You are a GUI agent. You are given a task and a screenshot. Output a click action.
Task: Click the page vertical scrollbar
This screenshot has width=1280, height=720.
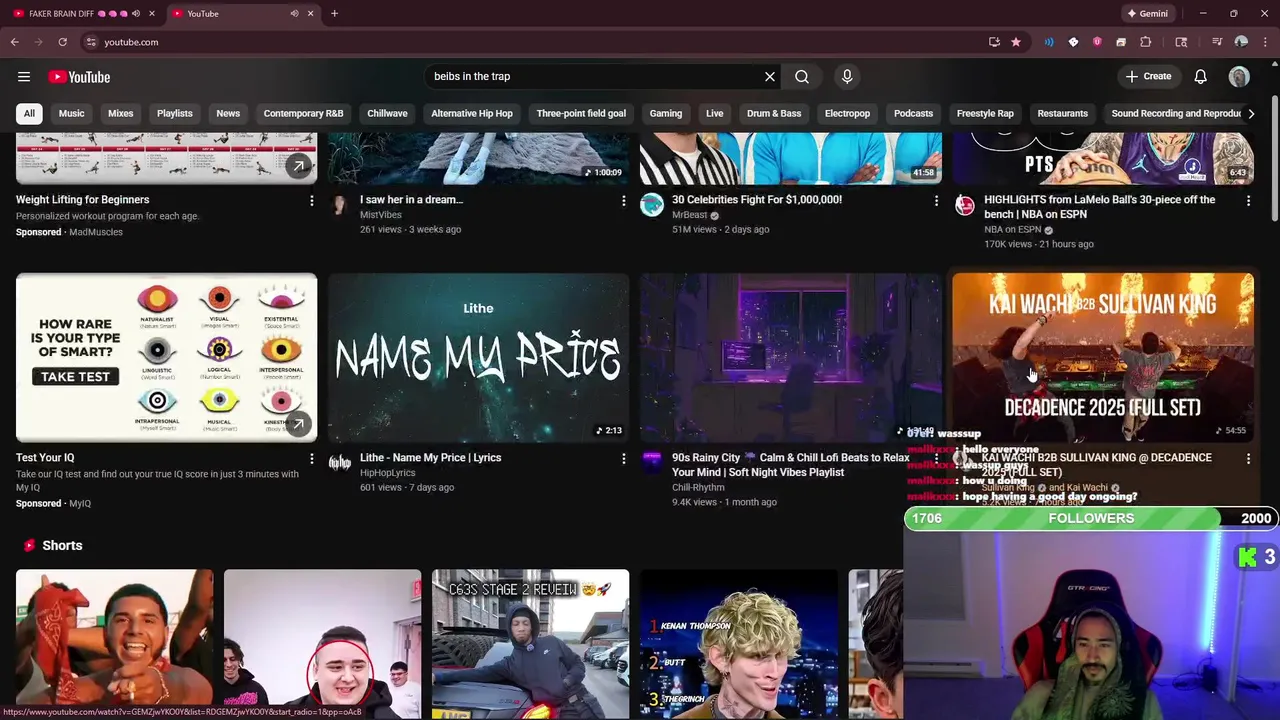(x=1275, y=160)
